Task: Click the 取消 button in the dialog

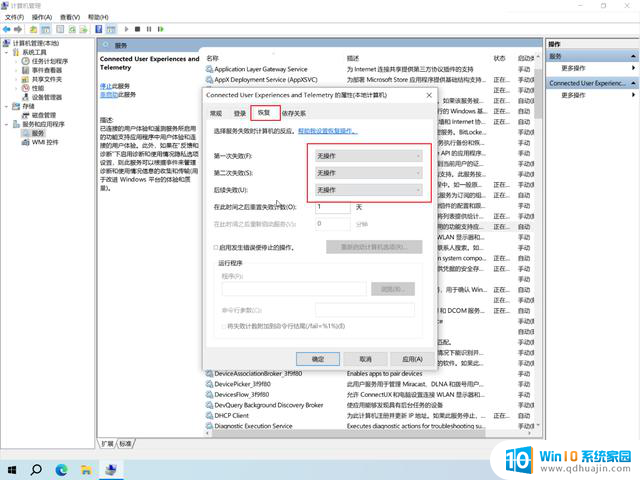Action: tap(365, 359)
